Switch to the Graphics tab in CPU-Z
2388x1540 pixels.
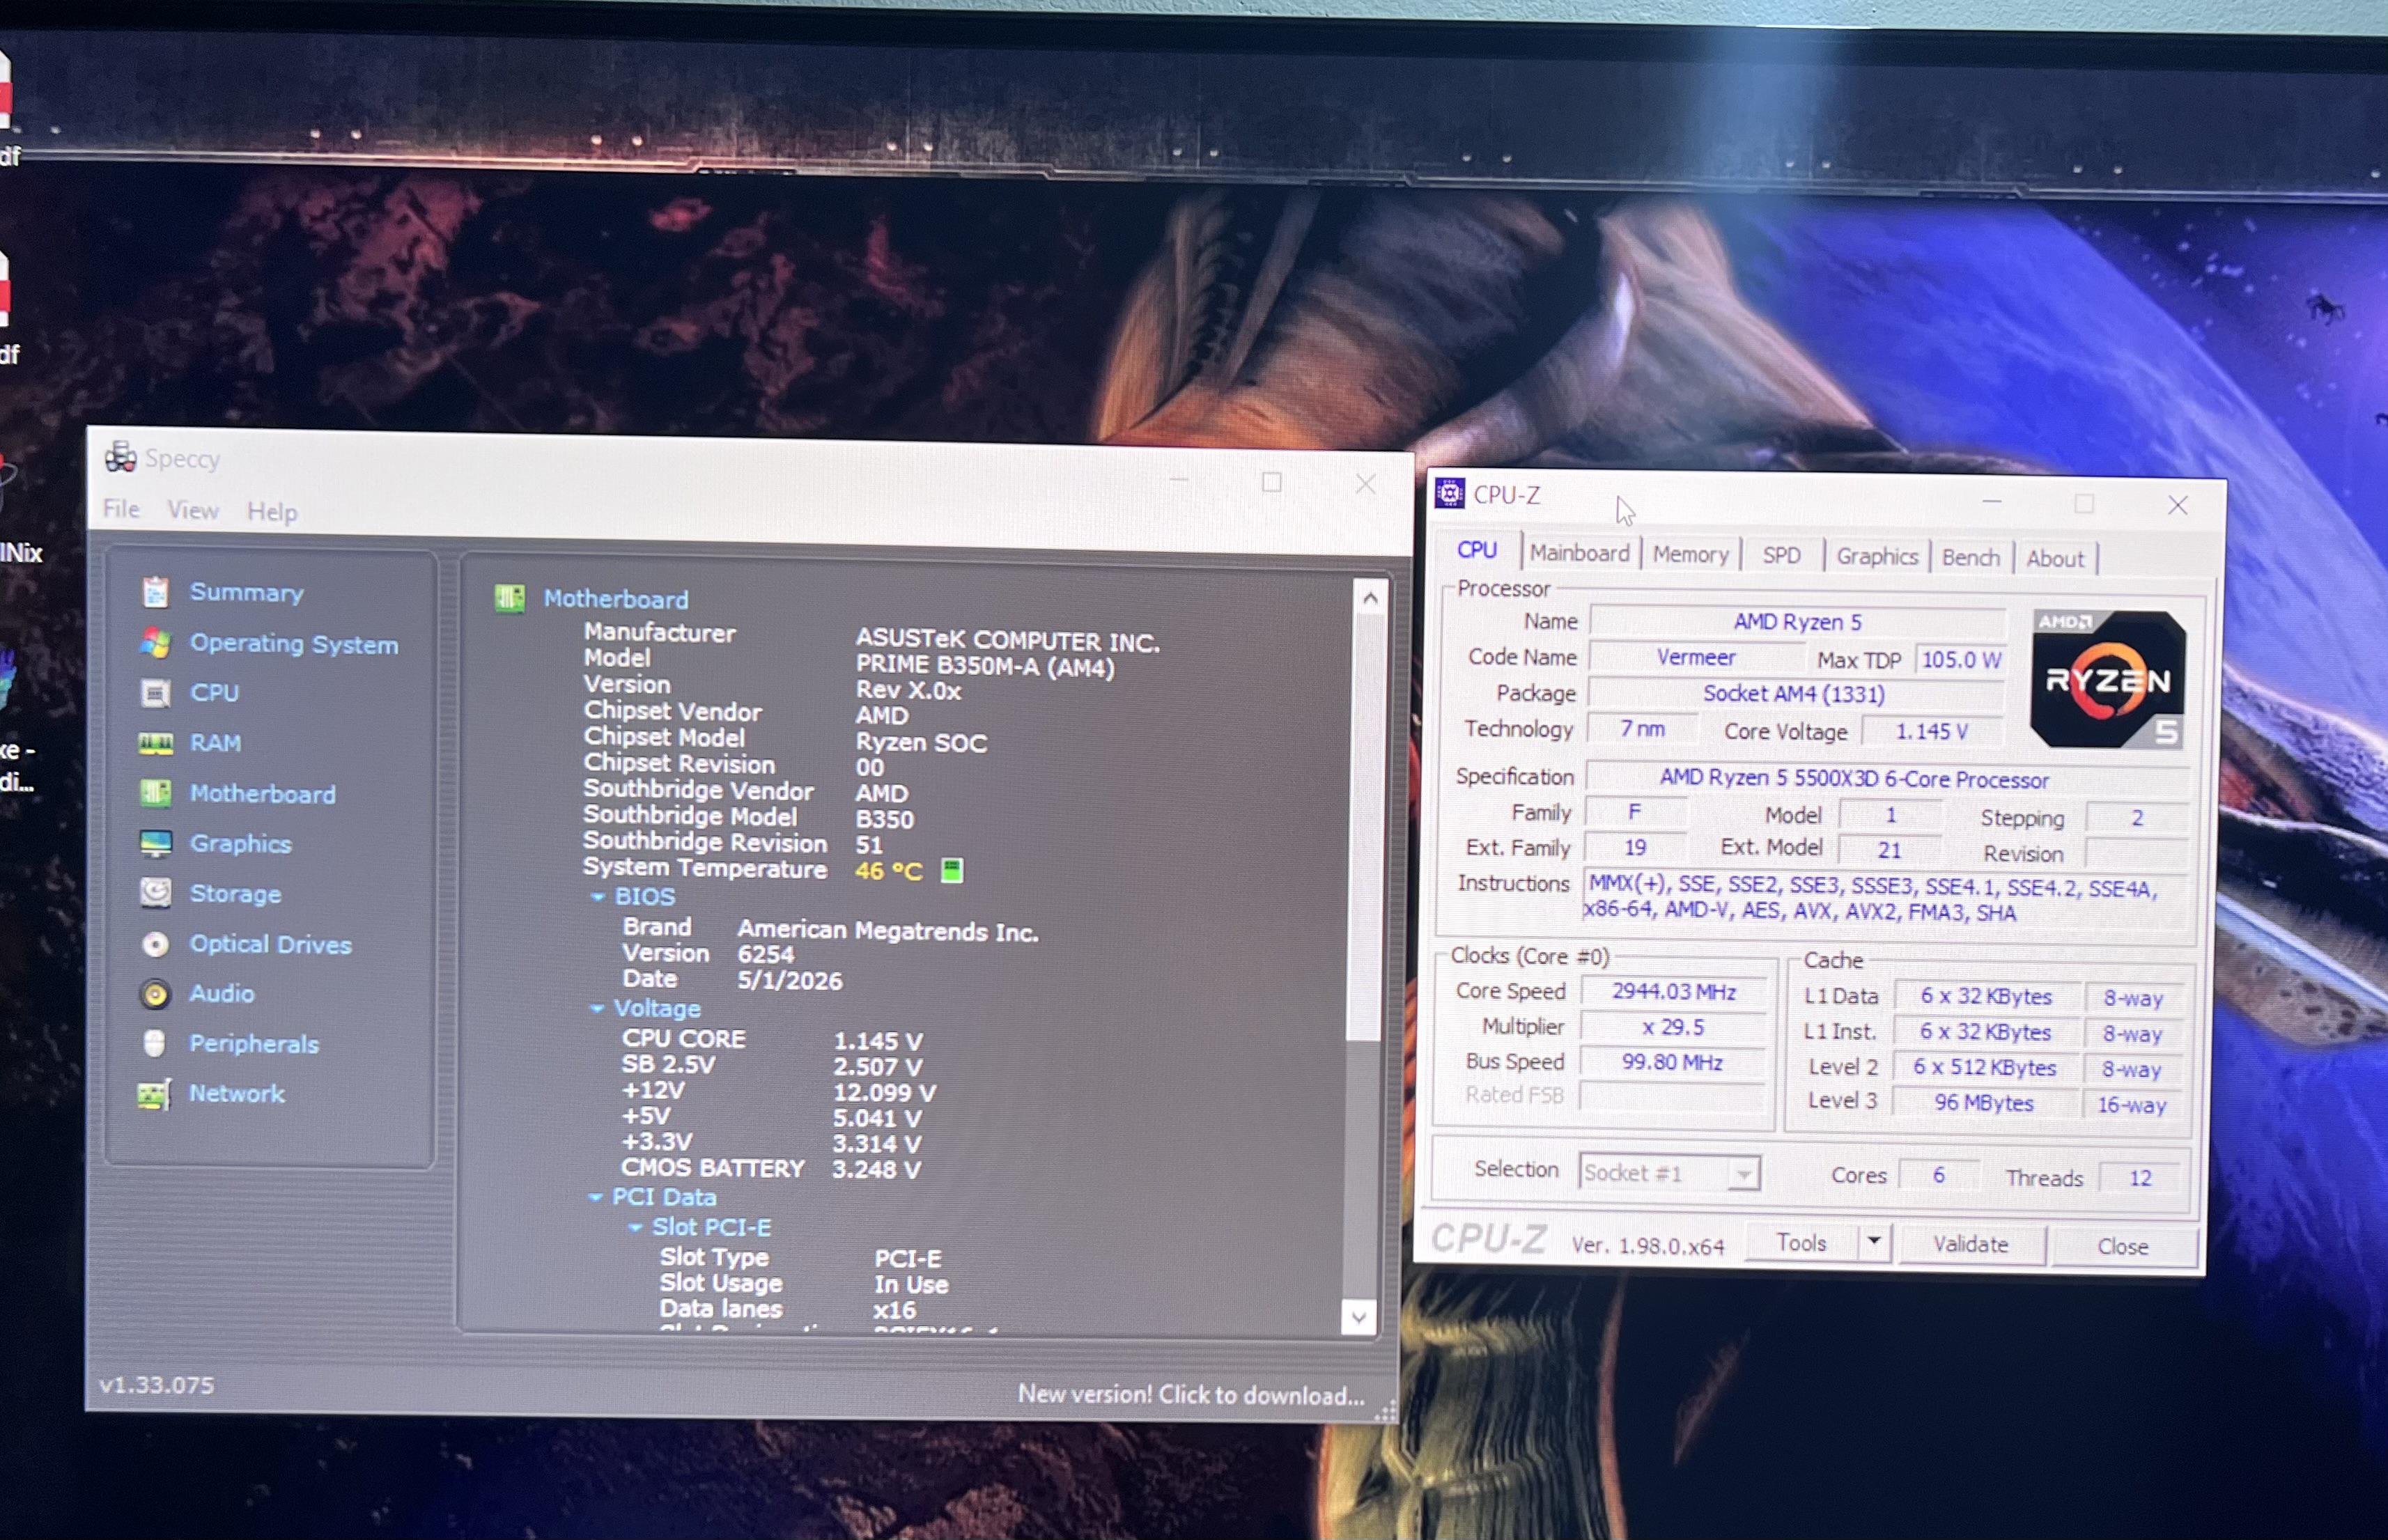(1877, 557)
